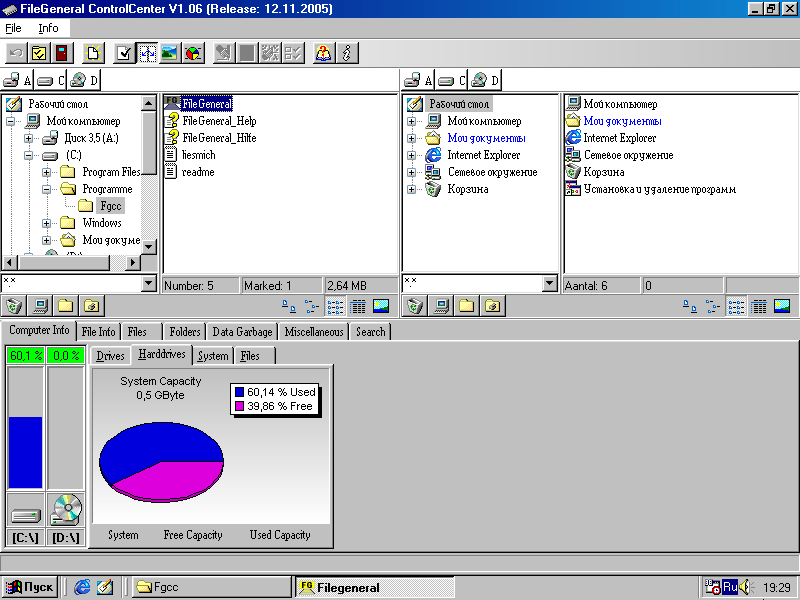Viewport: 800px width, 600px height.
Task: Click recycle bin button under right pane
Action: click(x=415, y=306)
